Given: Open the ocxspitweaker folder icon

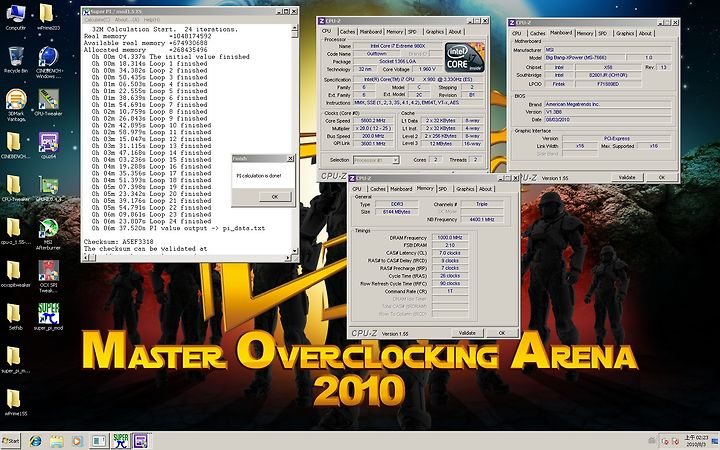Looking at the screenshot, I should pos(14,270).
